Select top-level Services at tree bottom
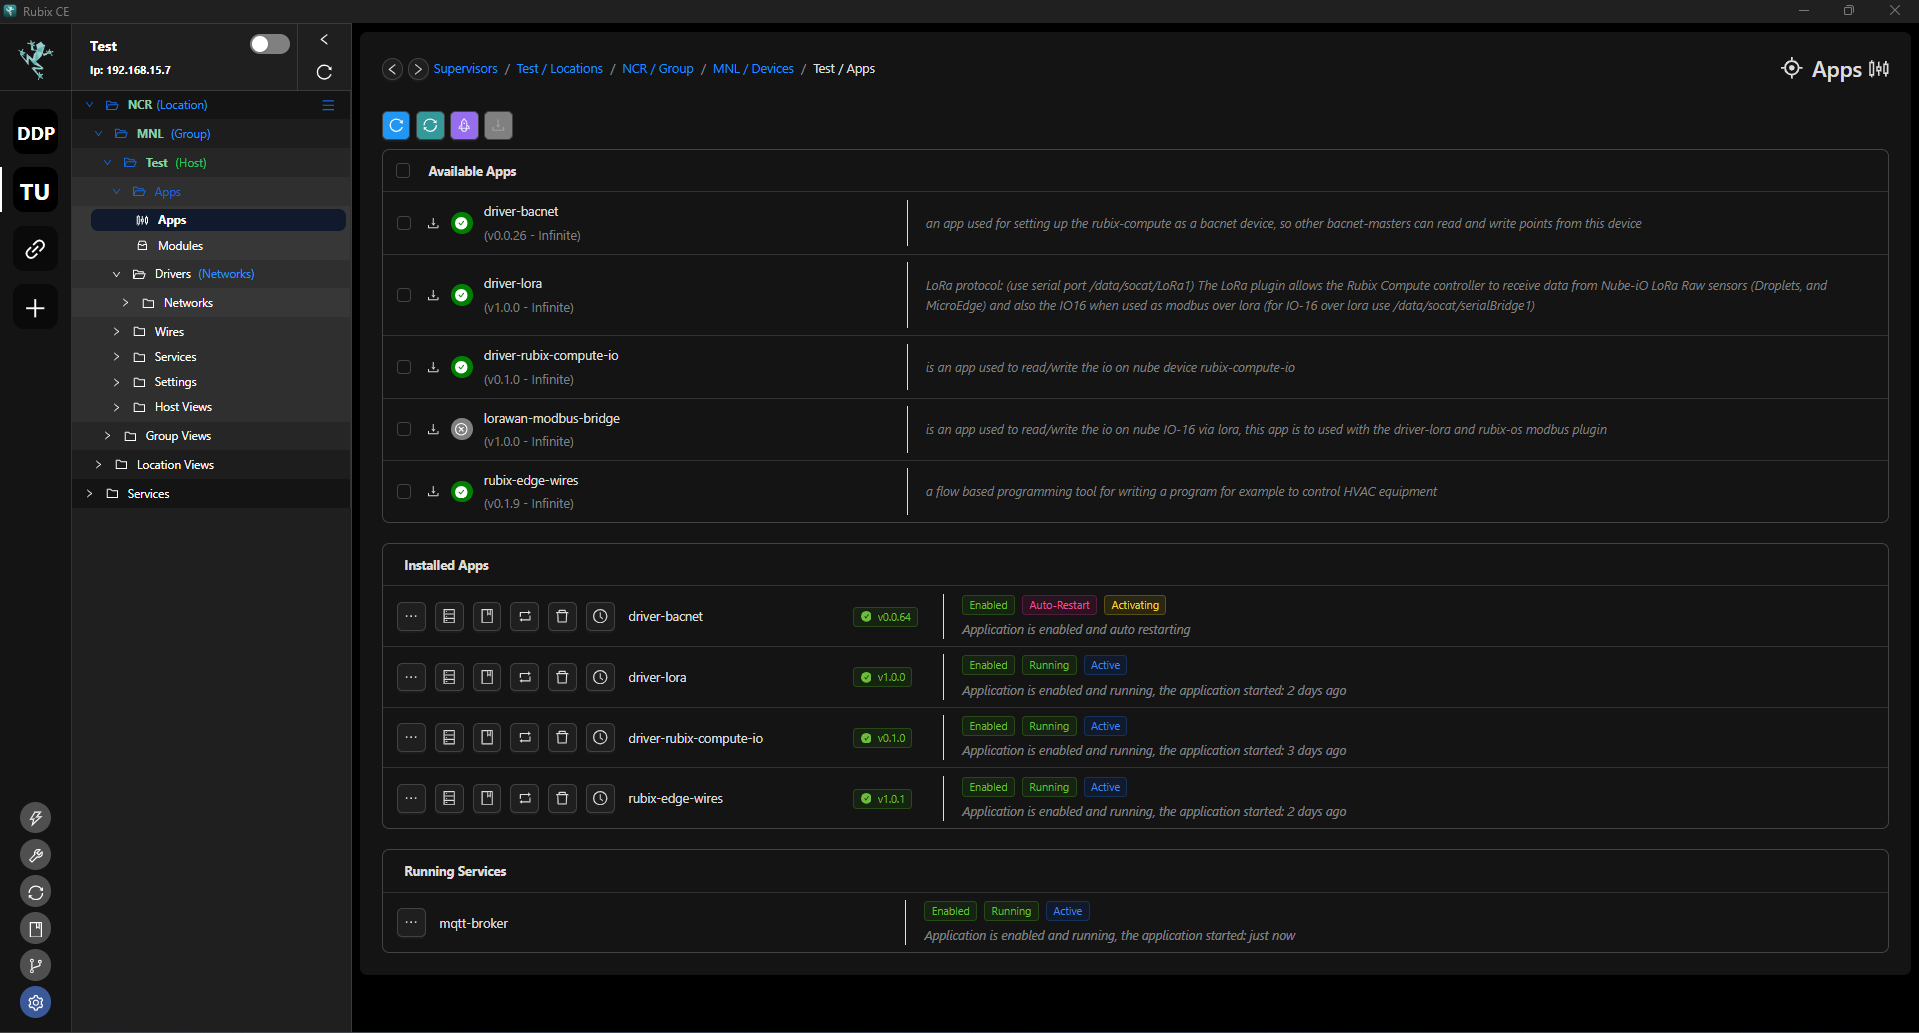 [x=148, y=494]
